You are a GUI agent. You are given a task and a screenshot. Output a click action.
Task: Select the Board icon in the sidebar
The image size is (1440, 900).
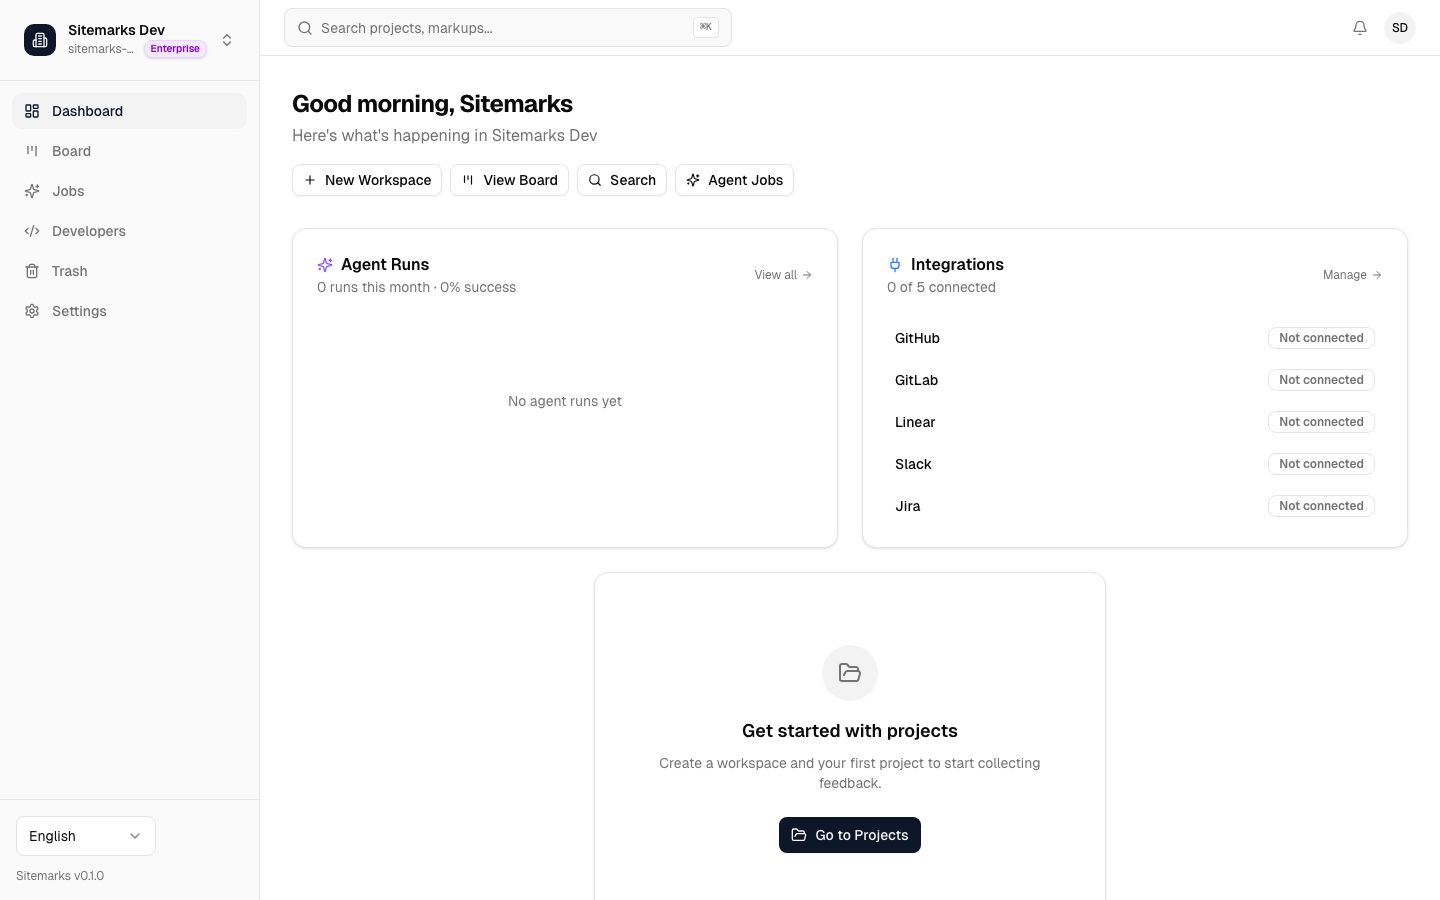31,151
